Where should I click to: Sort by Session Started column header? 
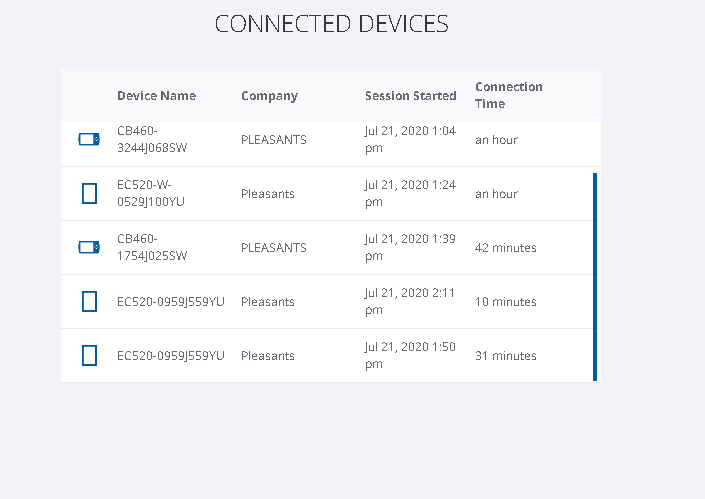410,96
